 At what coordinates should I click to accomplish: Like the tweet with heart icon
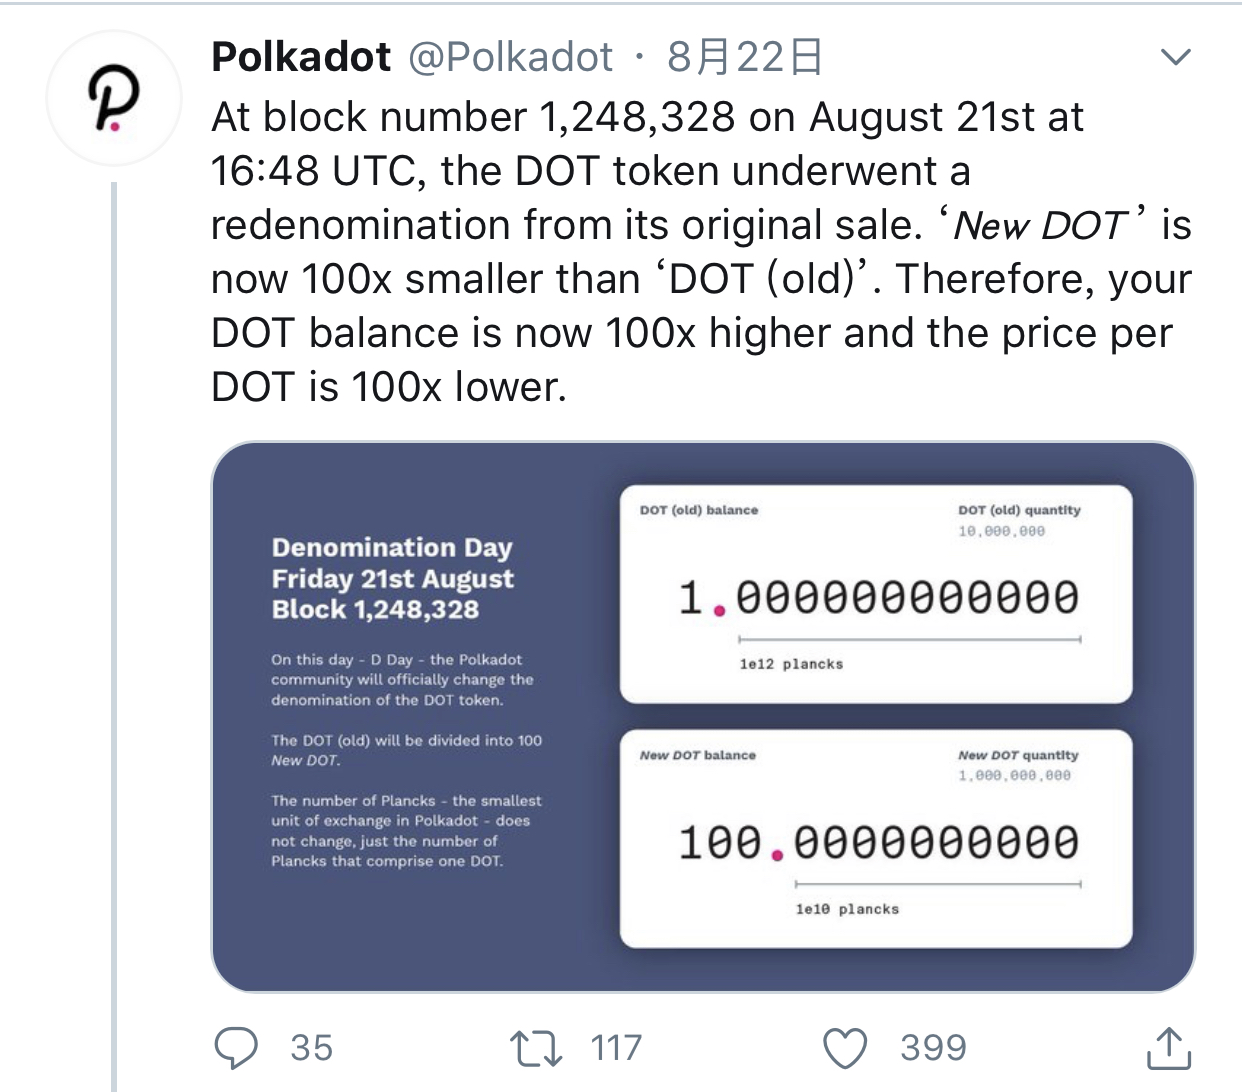click(845, 1049)
